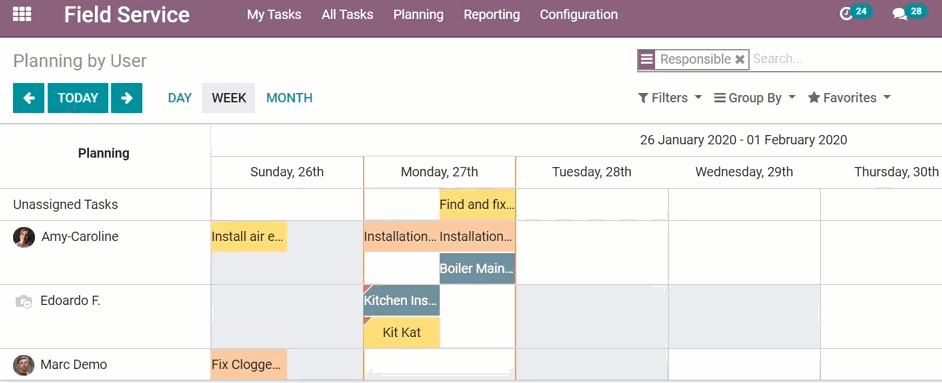The height and width of the screenshot is (383, 942).
Task: Expand the Group By dropdown
Action: click(755, 98)
